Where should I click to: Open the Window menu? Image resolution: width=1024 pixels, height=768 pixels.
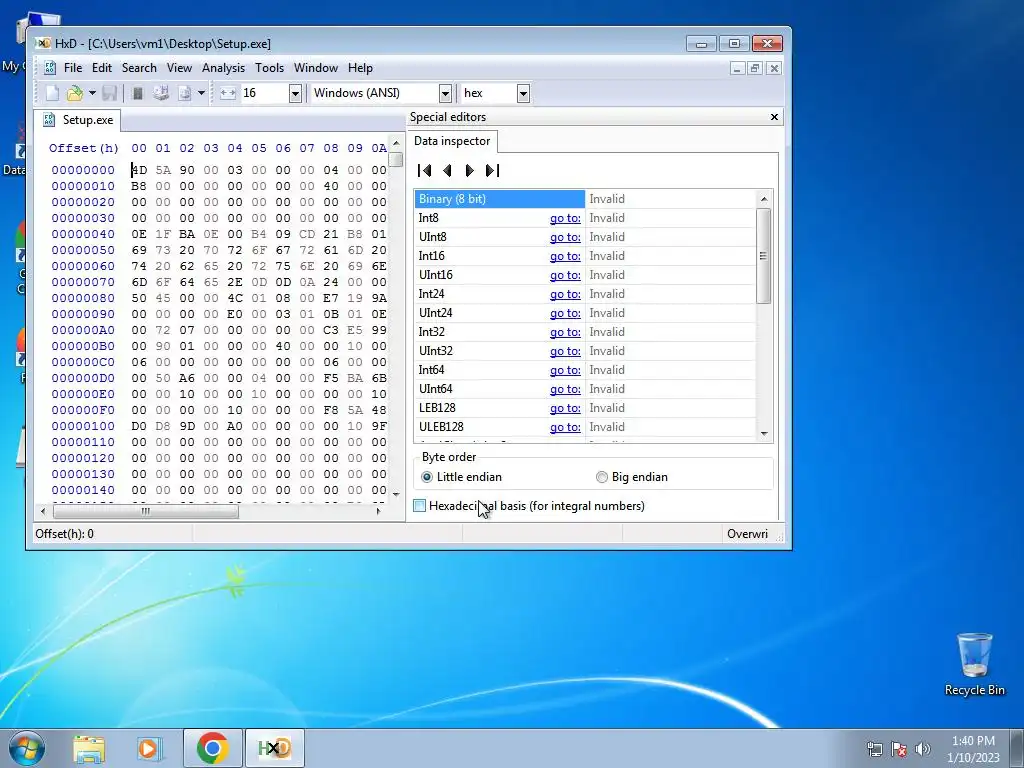pos(315,68)
